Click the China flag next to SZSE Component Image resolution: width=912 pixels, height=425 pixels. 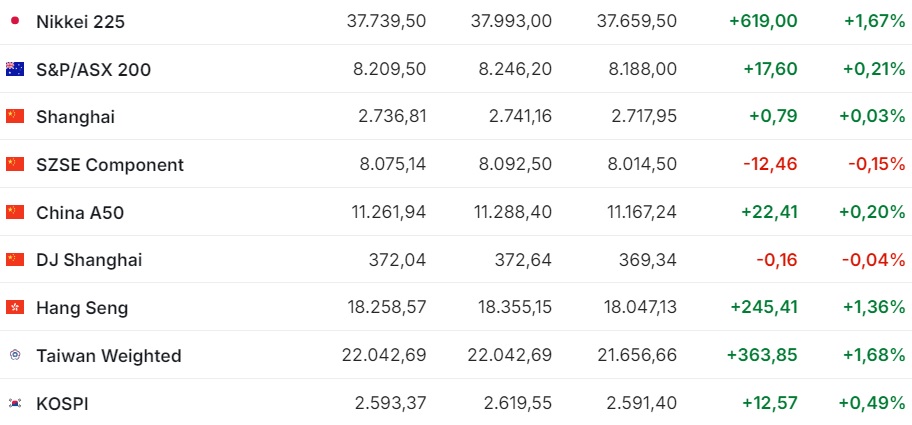pyautogui.click(x=15, y=165)
